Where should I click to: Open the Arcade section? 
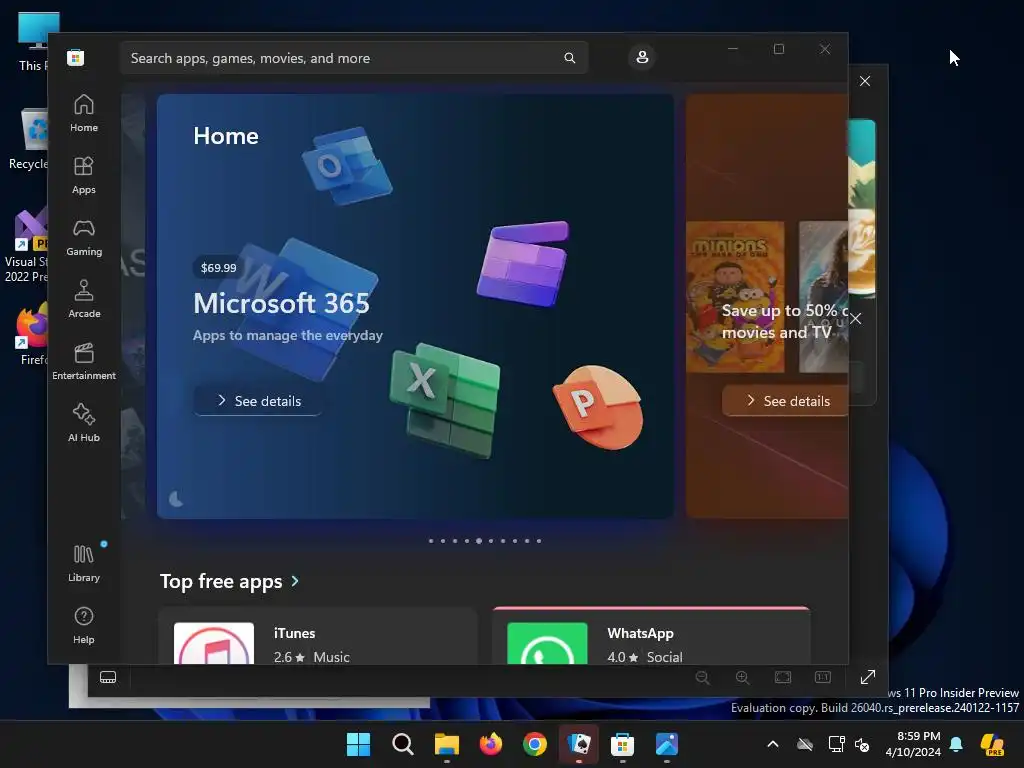pyautogui.click(x=84, y=299)
